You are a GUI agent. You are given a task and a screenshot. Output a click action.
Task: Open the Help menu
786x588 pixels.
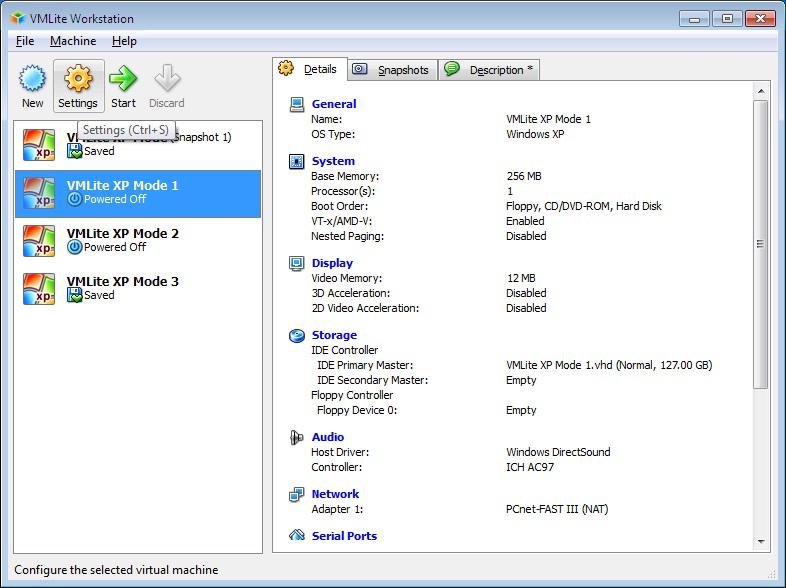tap(124, 41)
